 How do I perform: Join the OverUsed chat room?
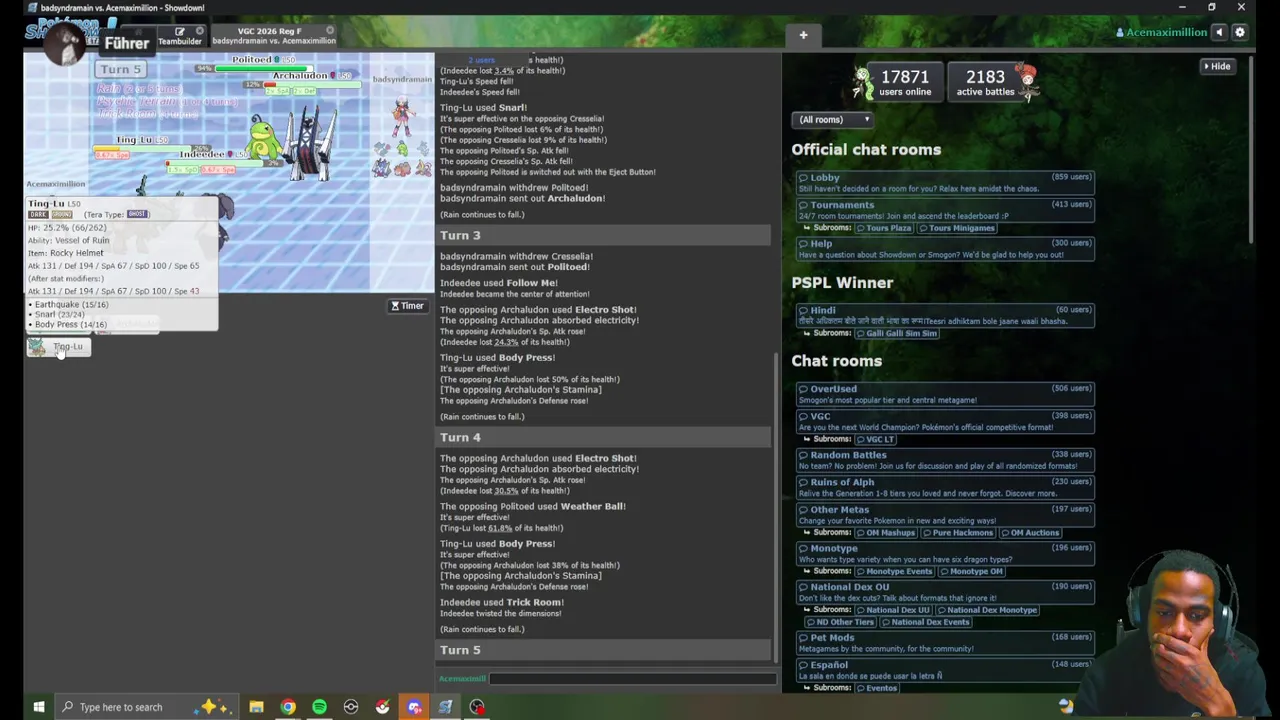[x=945, y=394]
